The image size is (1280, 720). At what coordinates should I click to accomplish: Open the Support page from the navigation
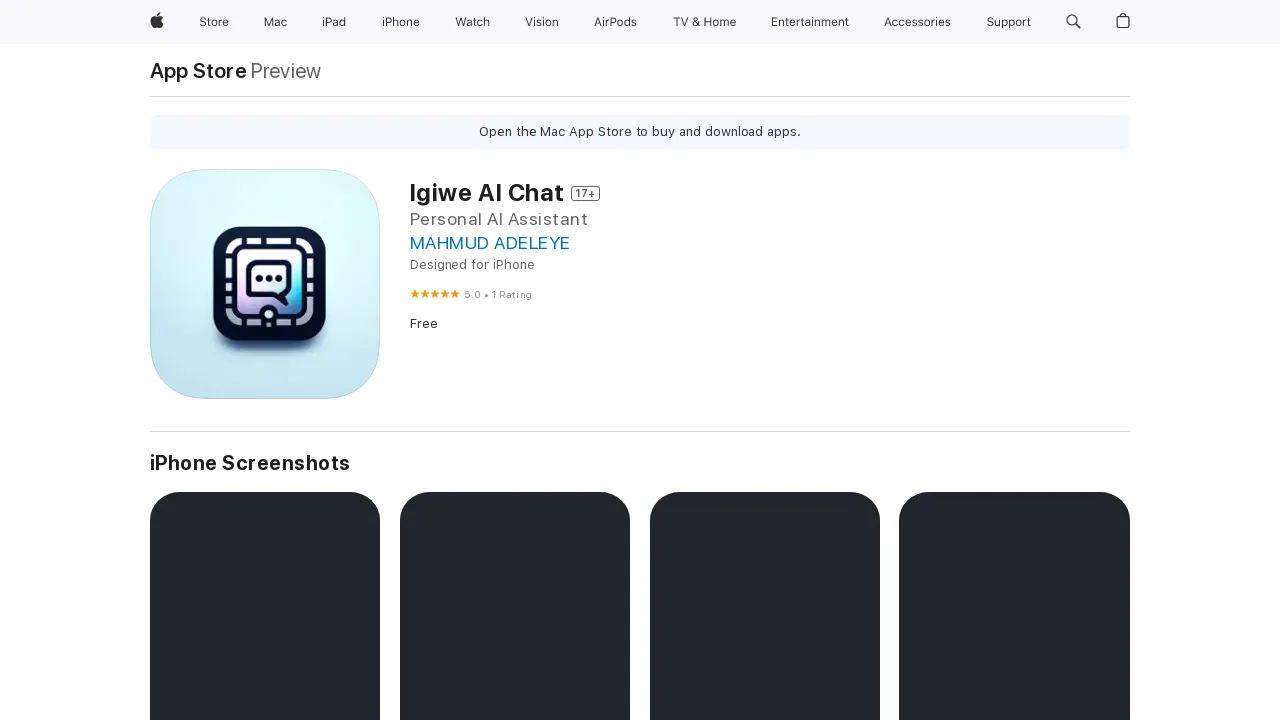point(1009,22)
